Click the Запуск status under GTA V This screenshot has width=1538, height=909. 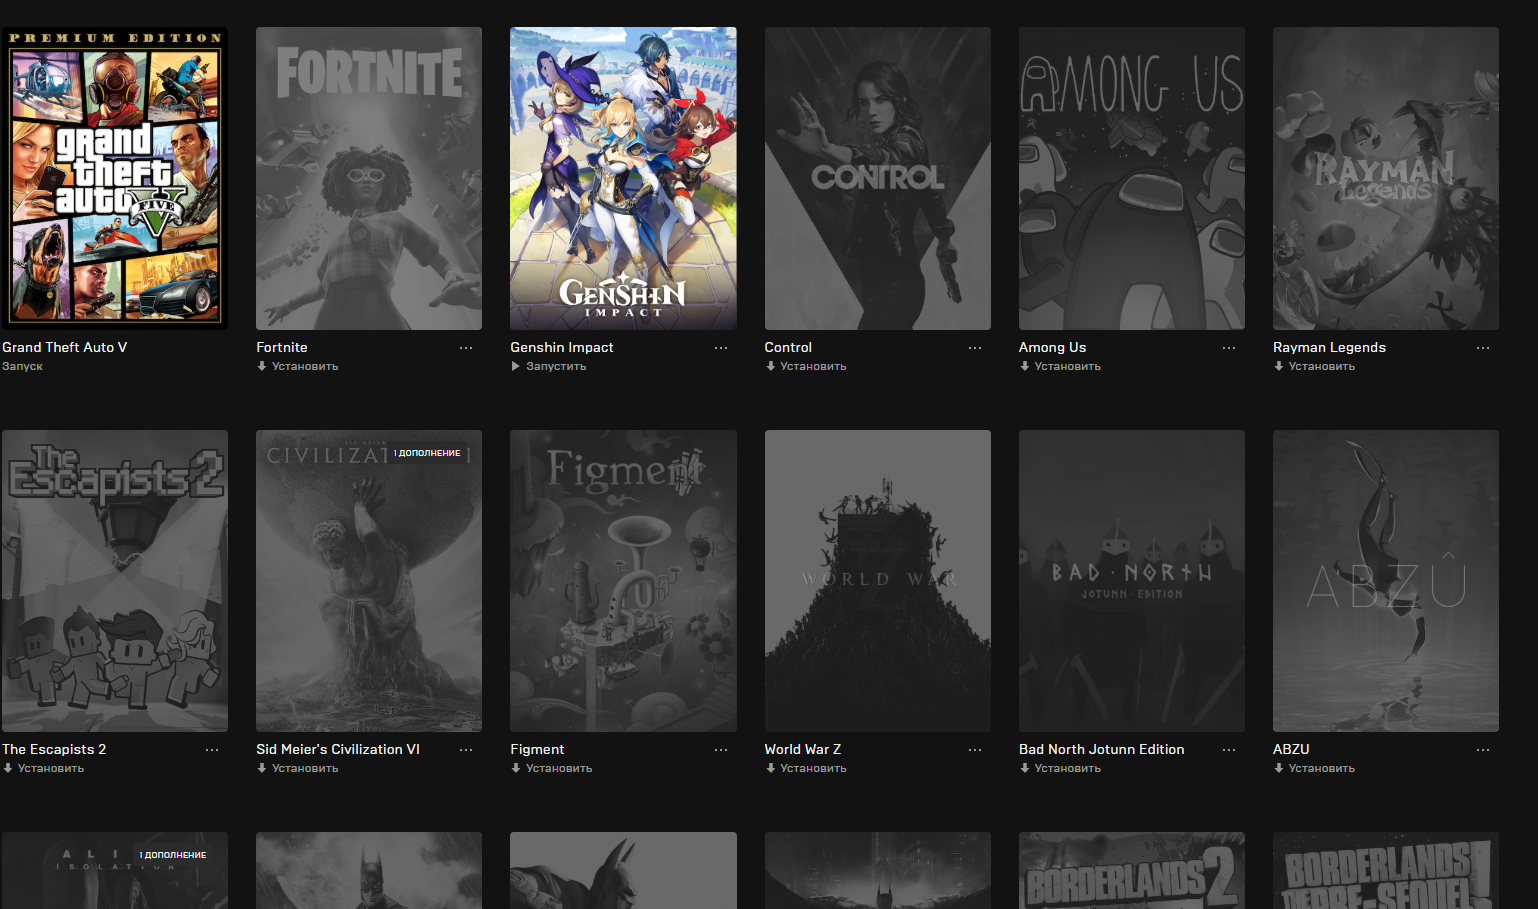22,367
